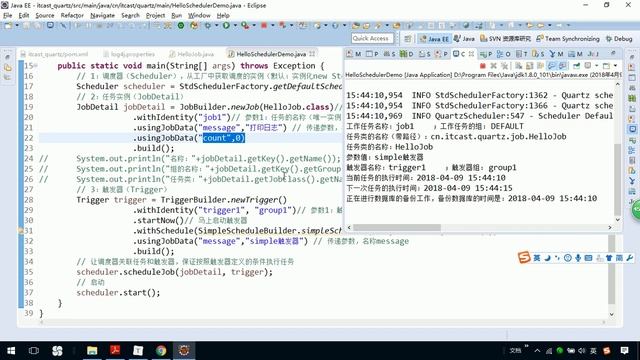640x360 pixels.
Task: Click the editor vertical scrollbar thumb
Action: pyautogui.click(x=611, y=269)
